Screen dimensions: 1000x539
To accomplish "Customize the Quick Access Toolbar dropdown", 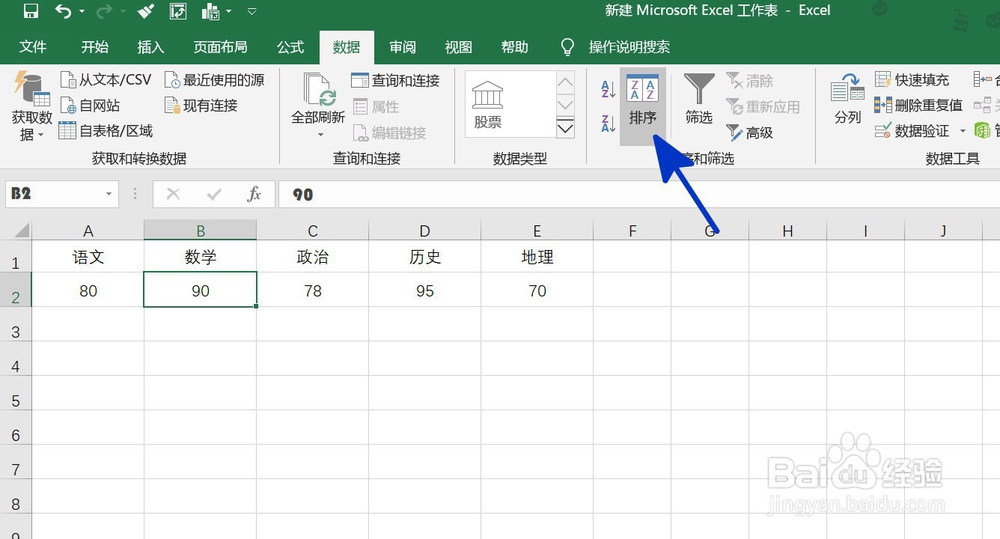I will [x=252, y=11].
